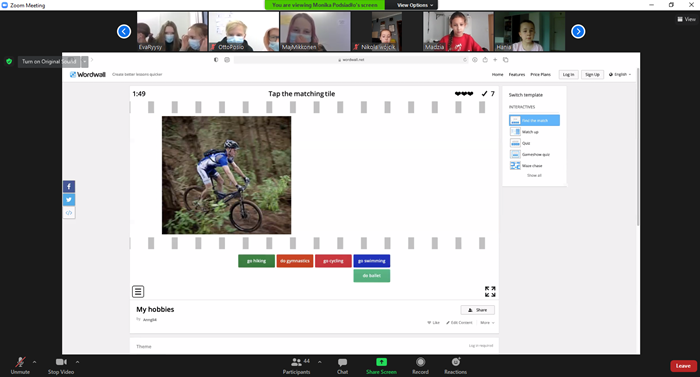Tap the red go cycling tile

pyautogui.click(x=333, y=261)
